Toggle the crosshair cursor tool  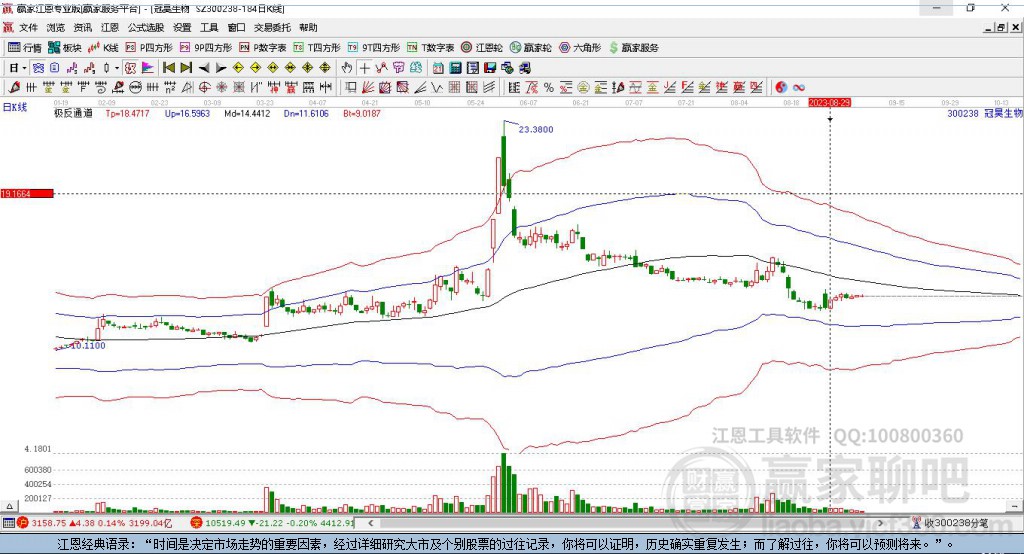(x=364, y=68)
